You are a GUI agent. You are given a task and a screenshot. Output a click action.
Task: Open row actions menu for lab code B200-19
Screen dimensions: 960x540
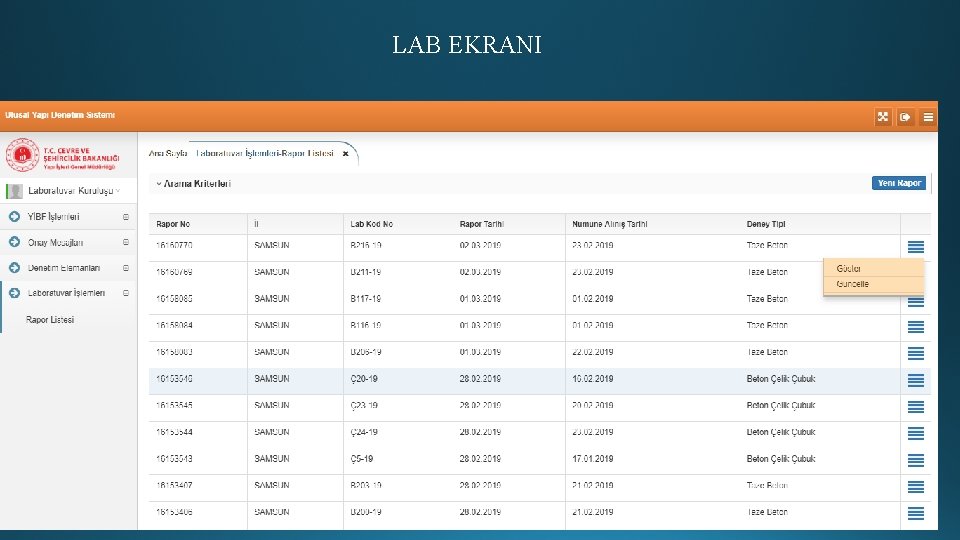(x=916, y=513)
